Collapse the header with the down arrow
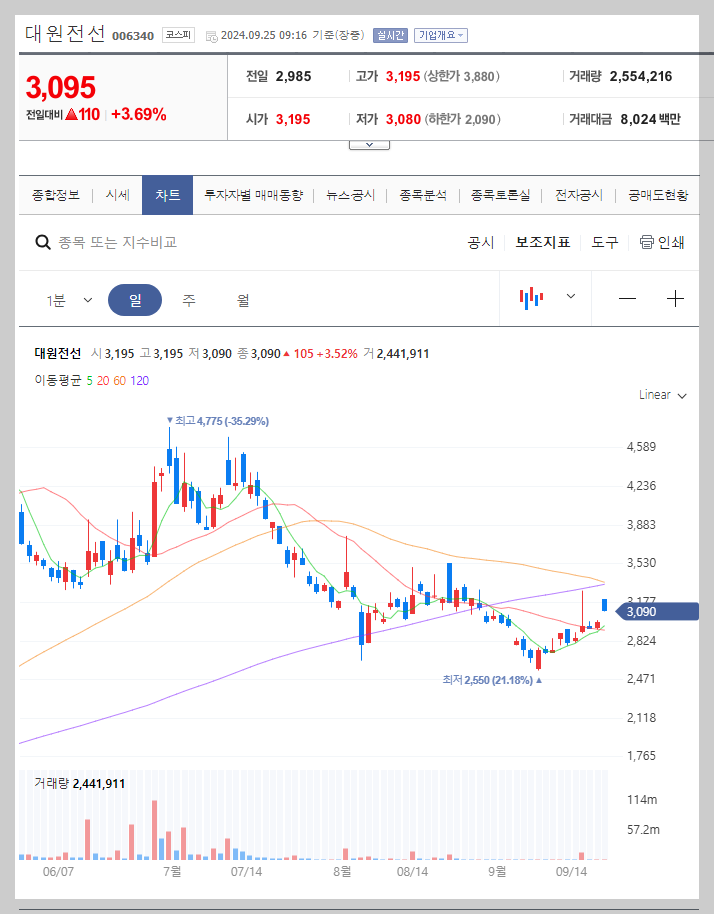Viewport: 714px width, 914px height. click(x=369, y=142)
